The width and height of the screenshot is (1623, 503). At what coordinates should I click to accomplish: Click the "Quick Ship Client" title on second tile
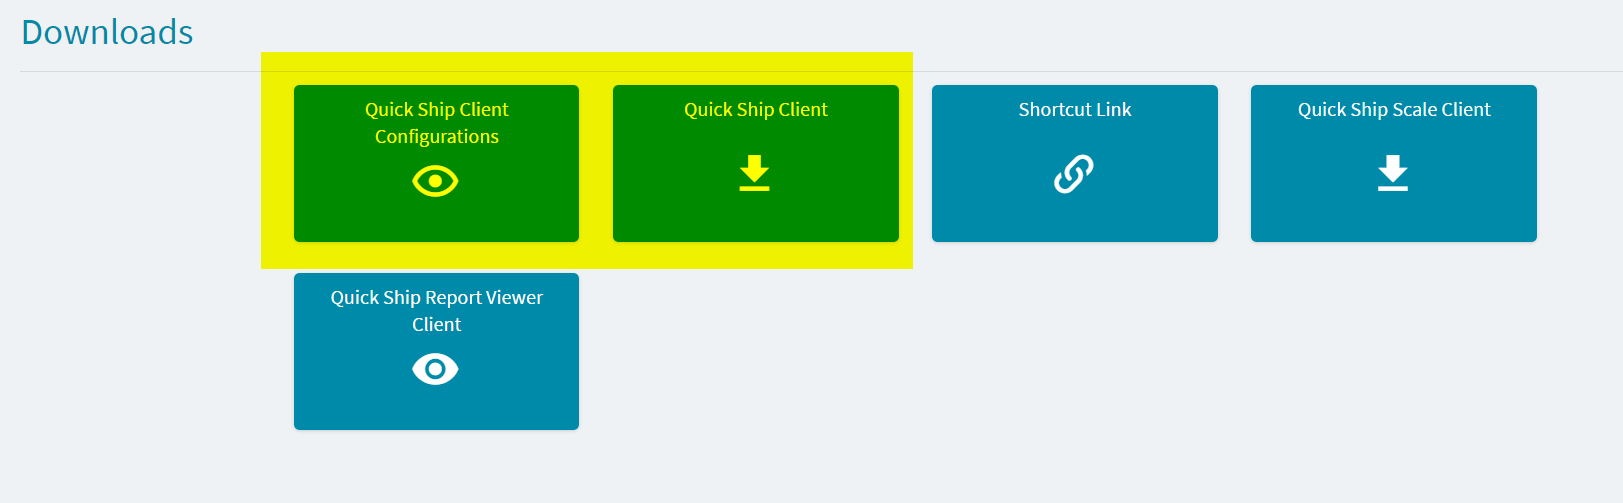click(x=756, y=110)
